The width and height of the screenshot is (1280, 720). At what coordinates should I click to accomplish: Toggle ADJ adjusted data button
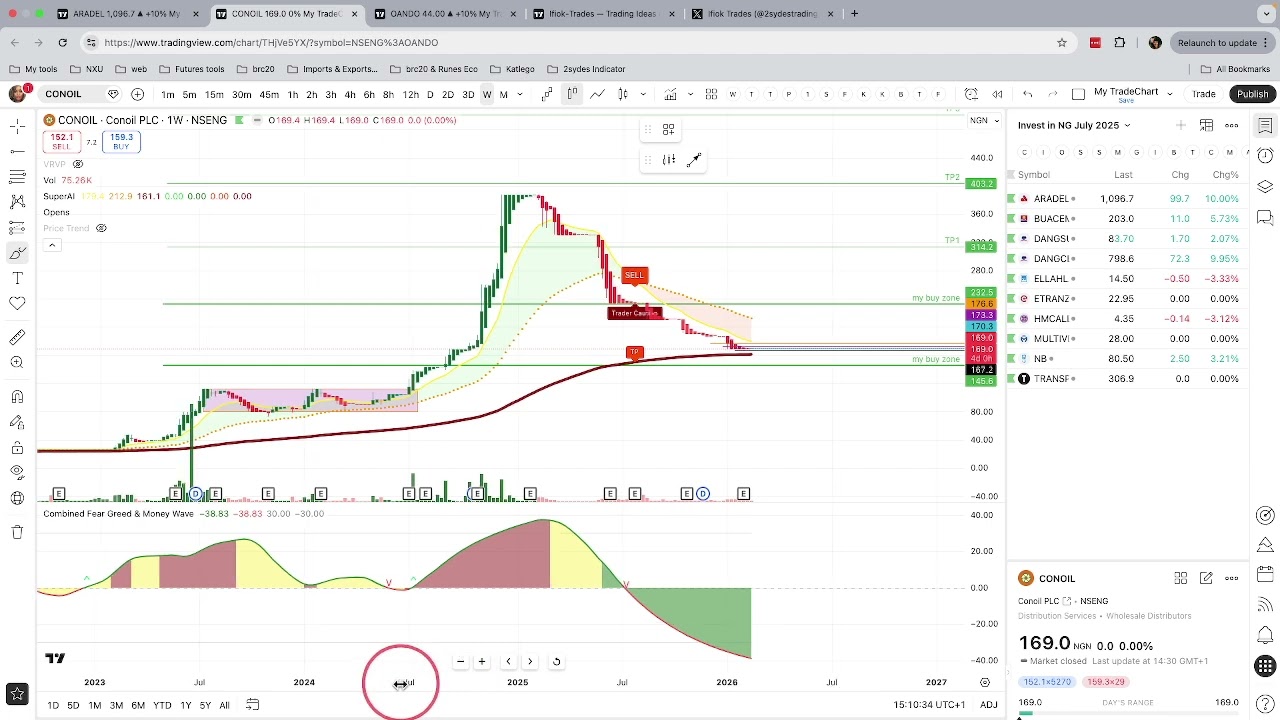988,705
